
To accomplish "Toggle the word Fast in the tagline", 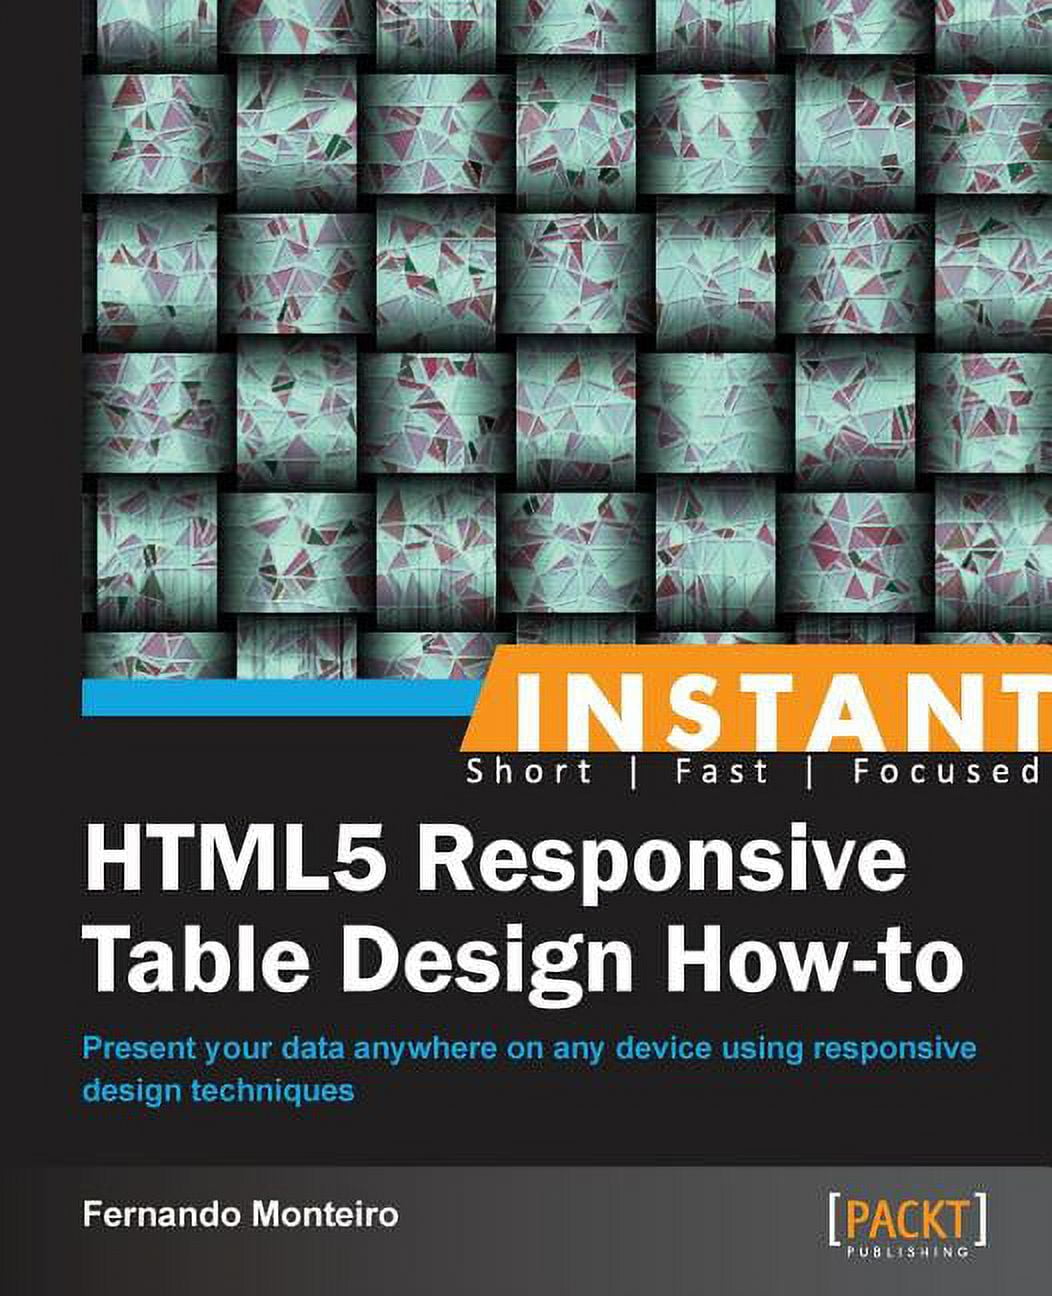I will [x=720, y=772].
